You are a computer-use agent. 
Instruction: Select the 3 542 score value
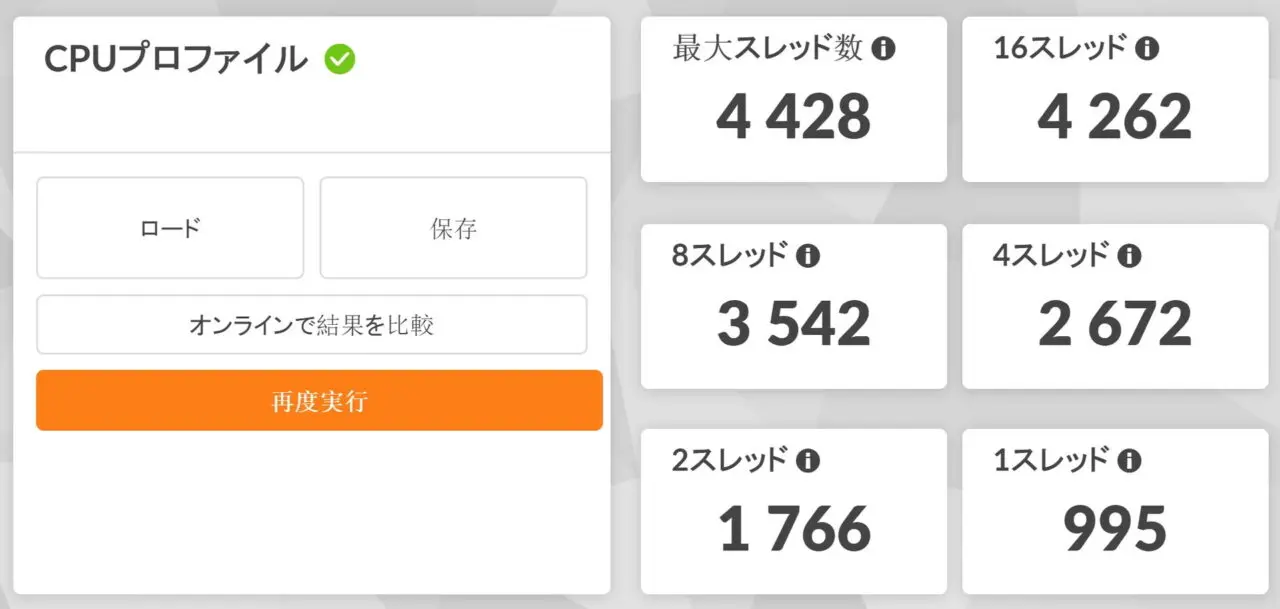coord(793,323)
